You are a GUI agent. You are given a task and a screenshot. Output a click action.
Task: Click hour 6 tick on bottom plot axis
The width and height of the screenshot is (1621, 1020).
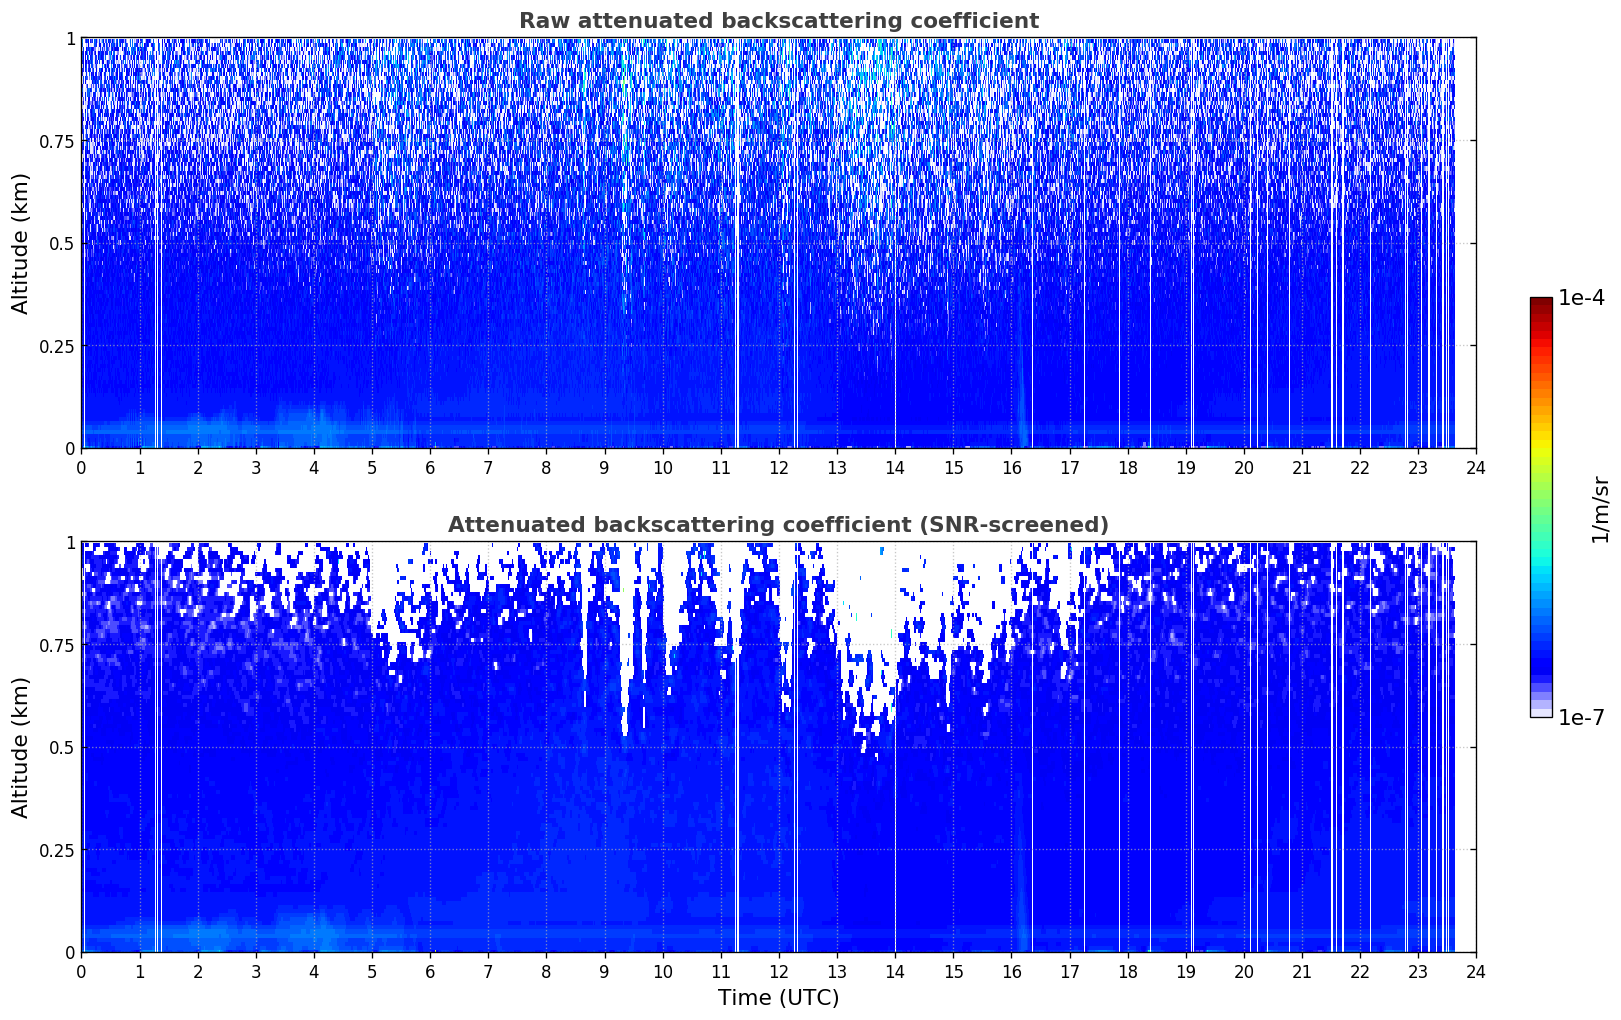click(430, 971)
